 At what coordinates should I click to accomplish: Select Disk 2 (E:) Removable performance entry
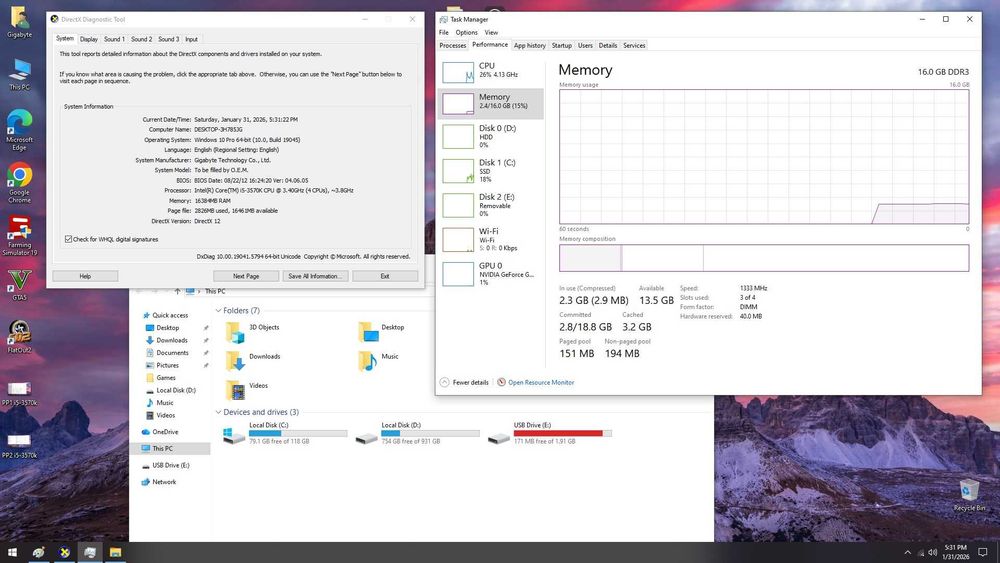coord(490,205)
